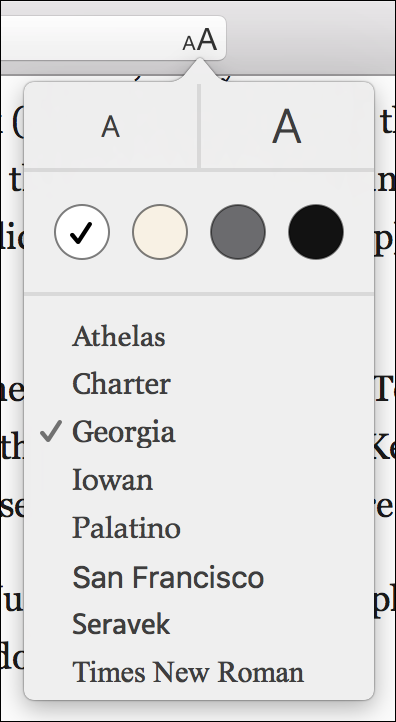
Task: Change font to Iowan
Action: [112, 480]
